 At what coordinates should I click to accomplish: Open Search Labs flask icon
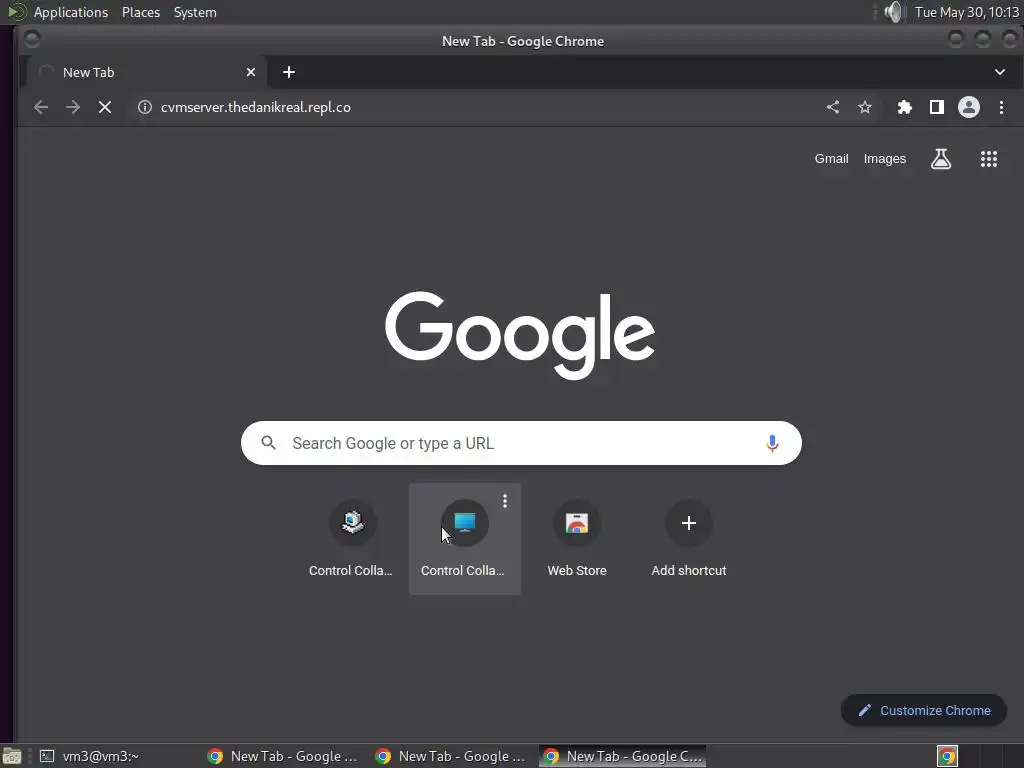tap(940, 159)
